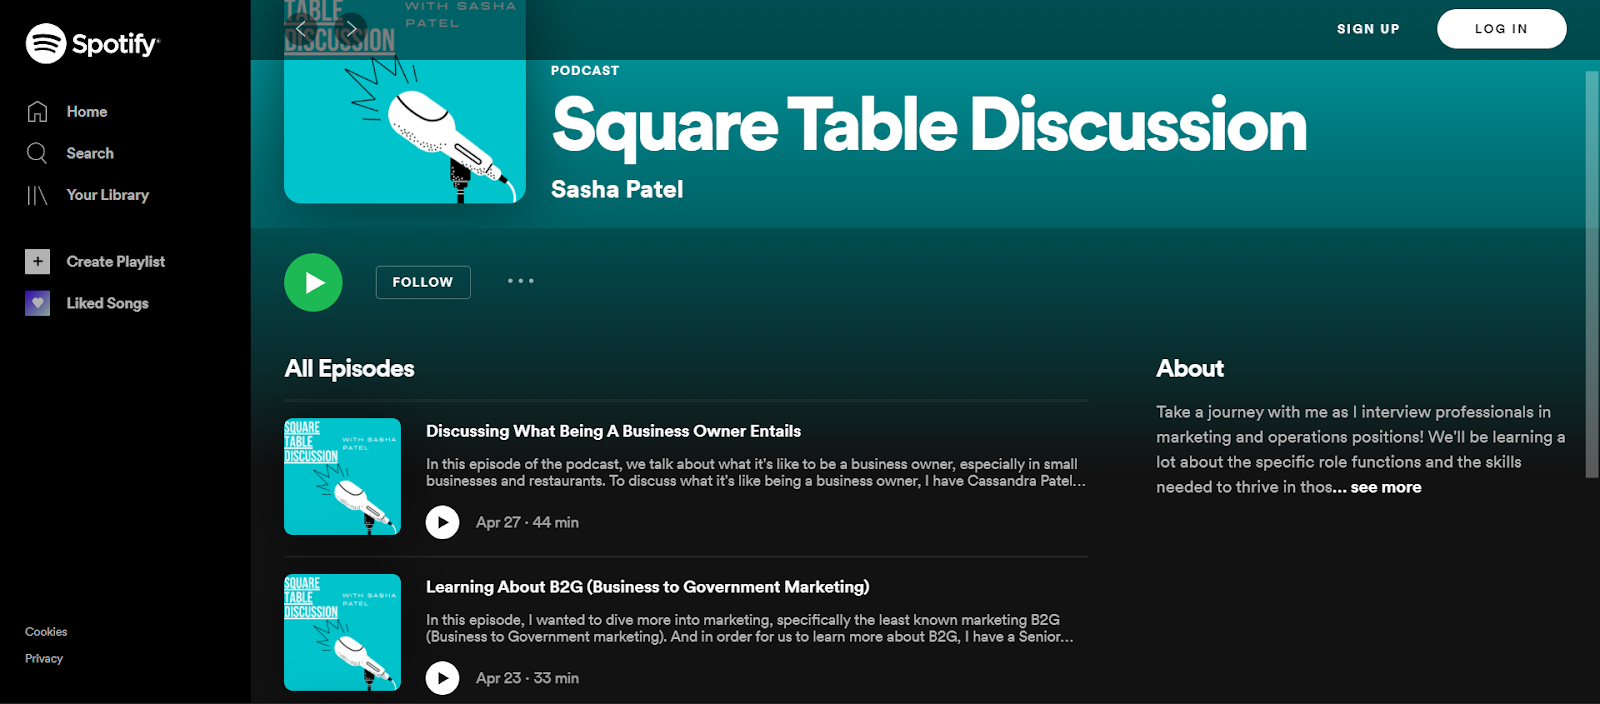Expand About with 'see more'
The width and height of the screenshot is (1600, 704).
coord(1385,487)
